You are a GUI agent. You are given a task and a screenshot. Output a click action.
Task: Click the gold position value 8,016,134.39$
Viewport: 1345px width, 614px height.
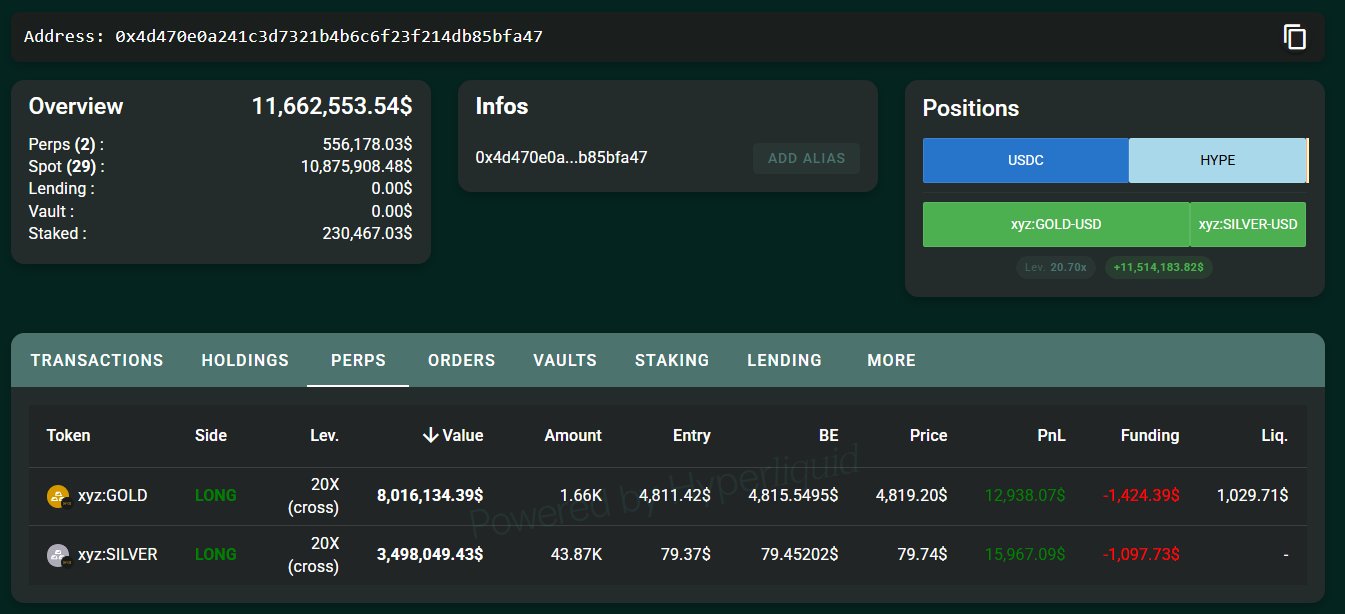point(430,496)
